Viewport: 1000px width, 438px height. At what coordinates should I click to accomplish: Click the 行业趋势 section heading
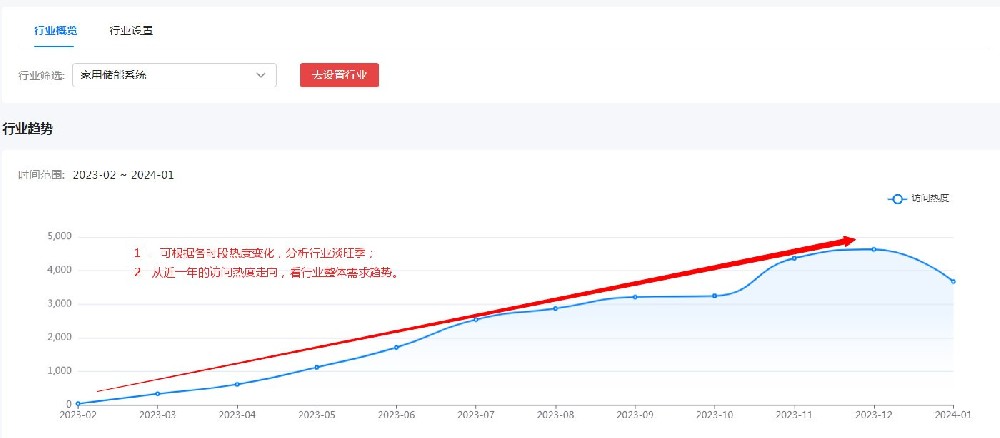tap(27, 129)
